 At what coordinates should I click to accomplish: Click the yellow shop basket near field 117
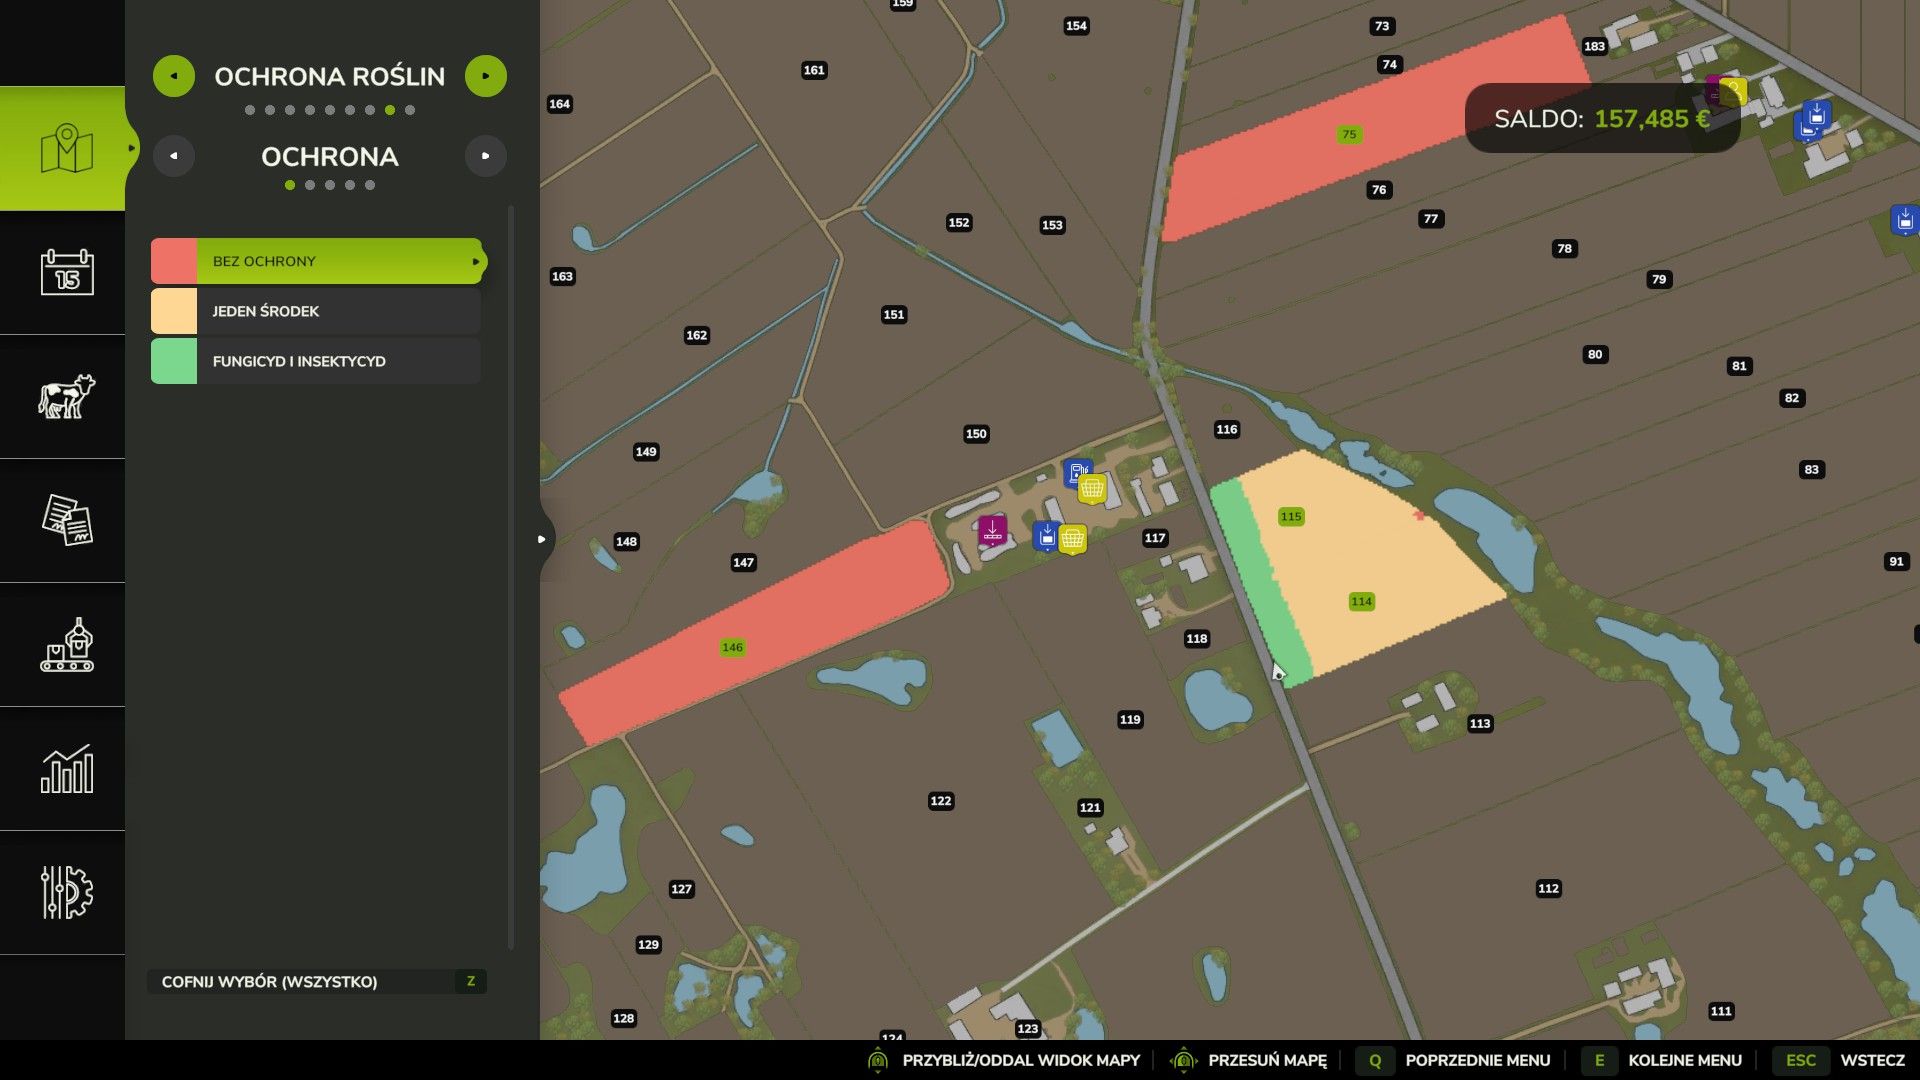1073,540
